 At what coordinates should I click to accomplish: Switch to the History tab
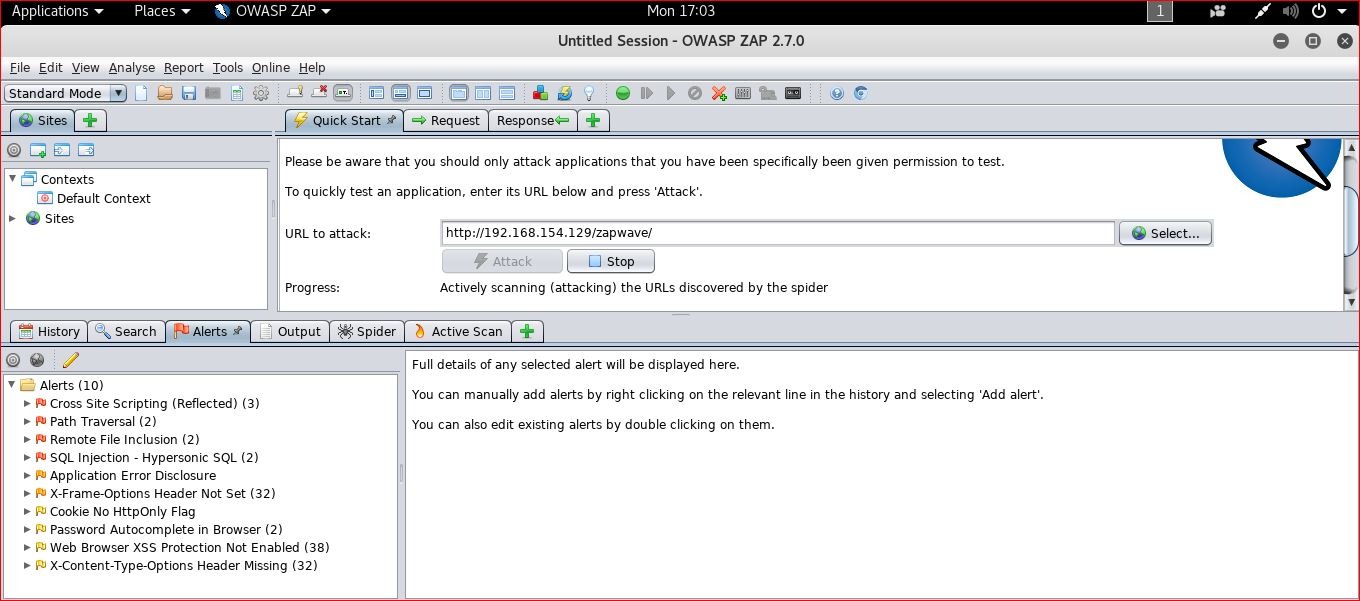pyautogui.click(x=49, y=331)
